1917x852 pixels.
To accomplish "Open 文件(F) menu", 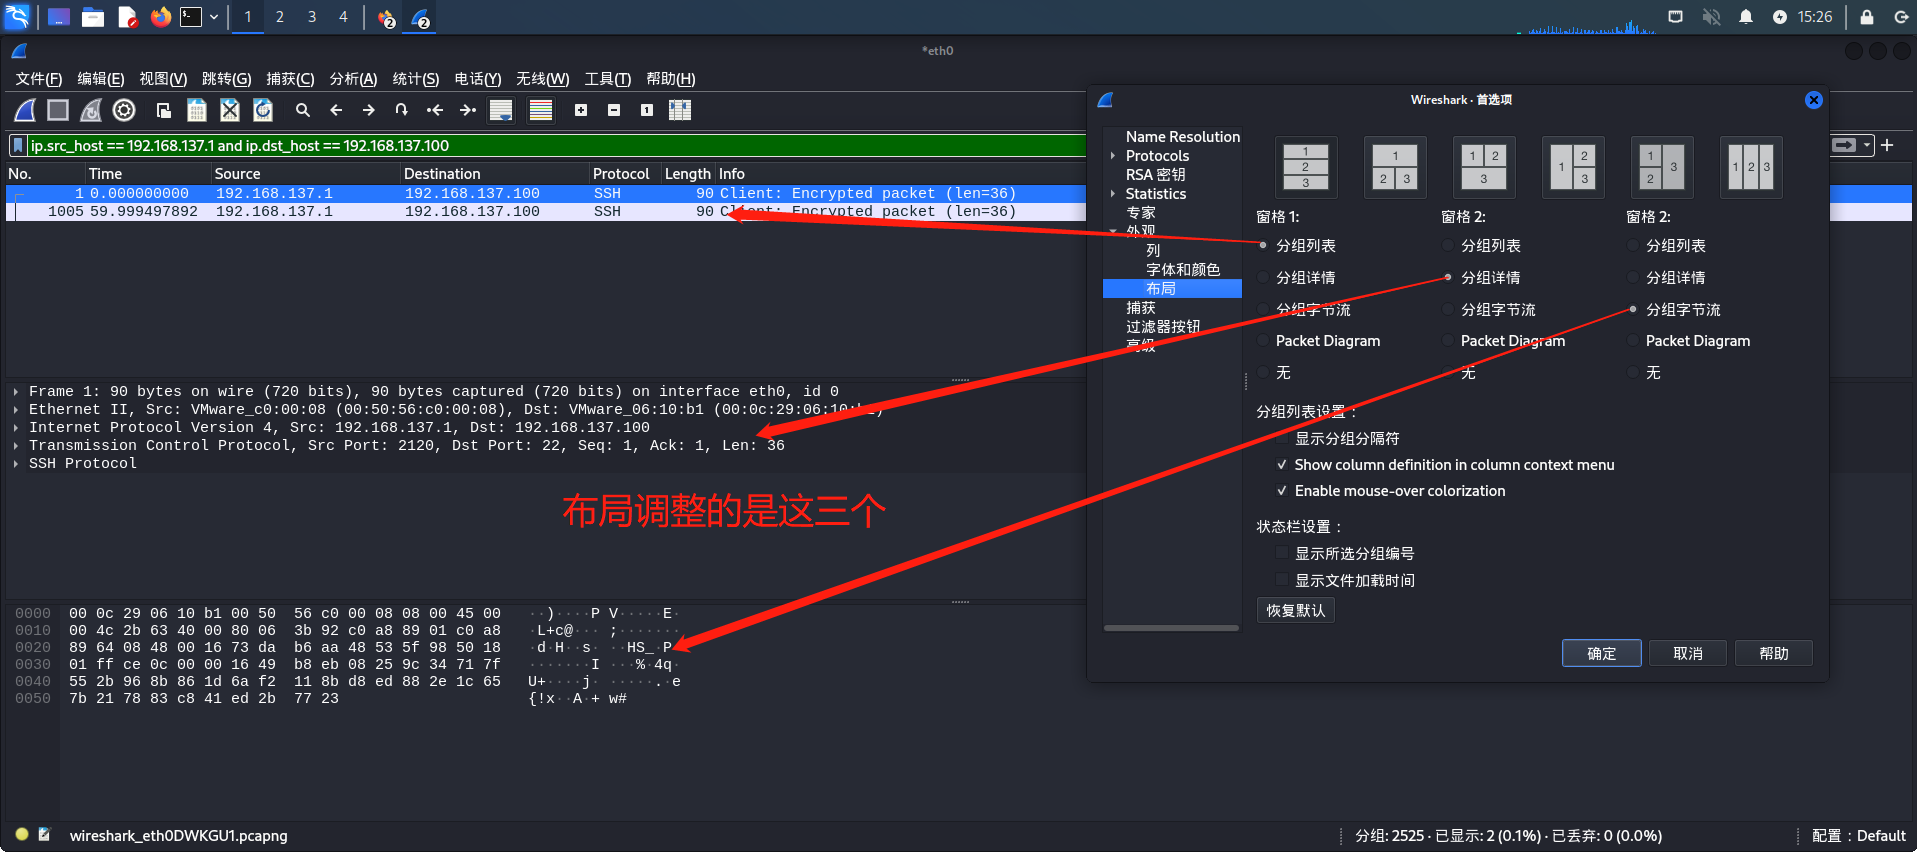I will click(38, 78).
